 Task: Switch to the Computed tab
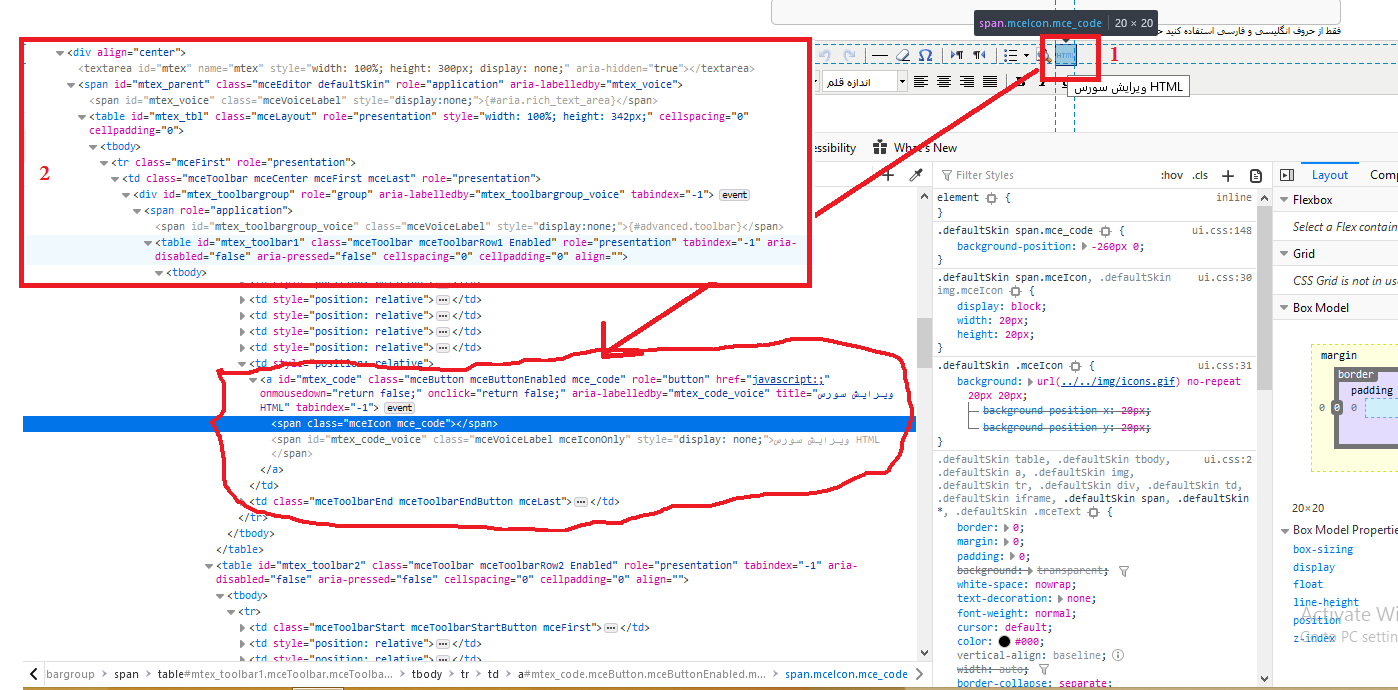tap(1386, 174)
